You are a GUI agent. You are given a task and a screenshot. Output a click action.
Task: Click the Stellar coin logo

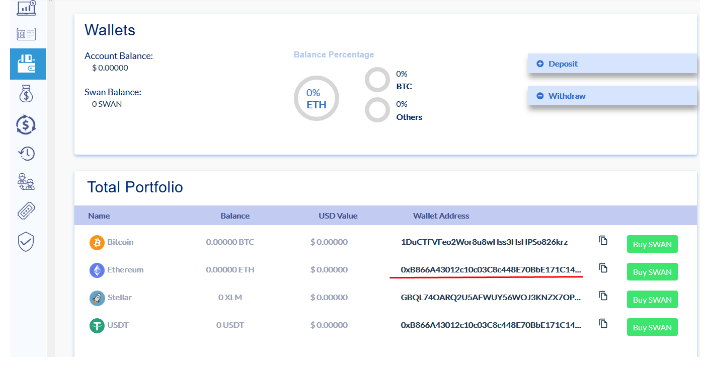97,298
